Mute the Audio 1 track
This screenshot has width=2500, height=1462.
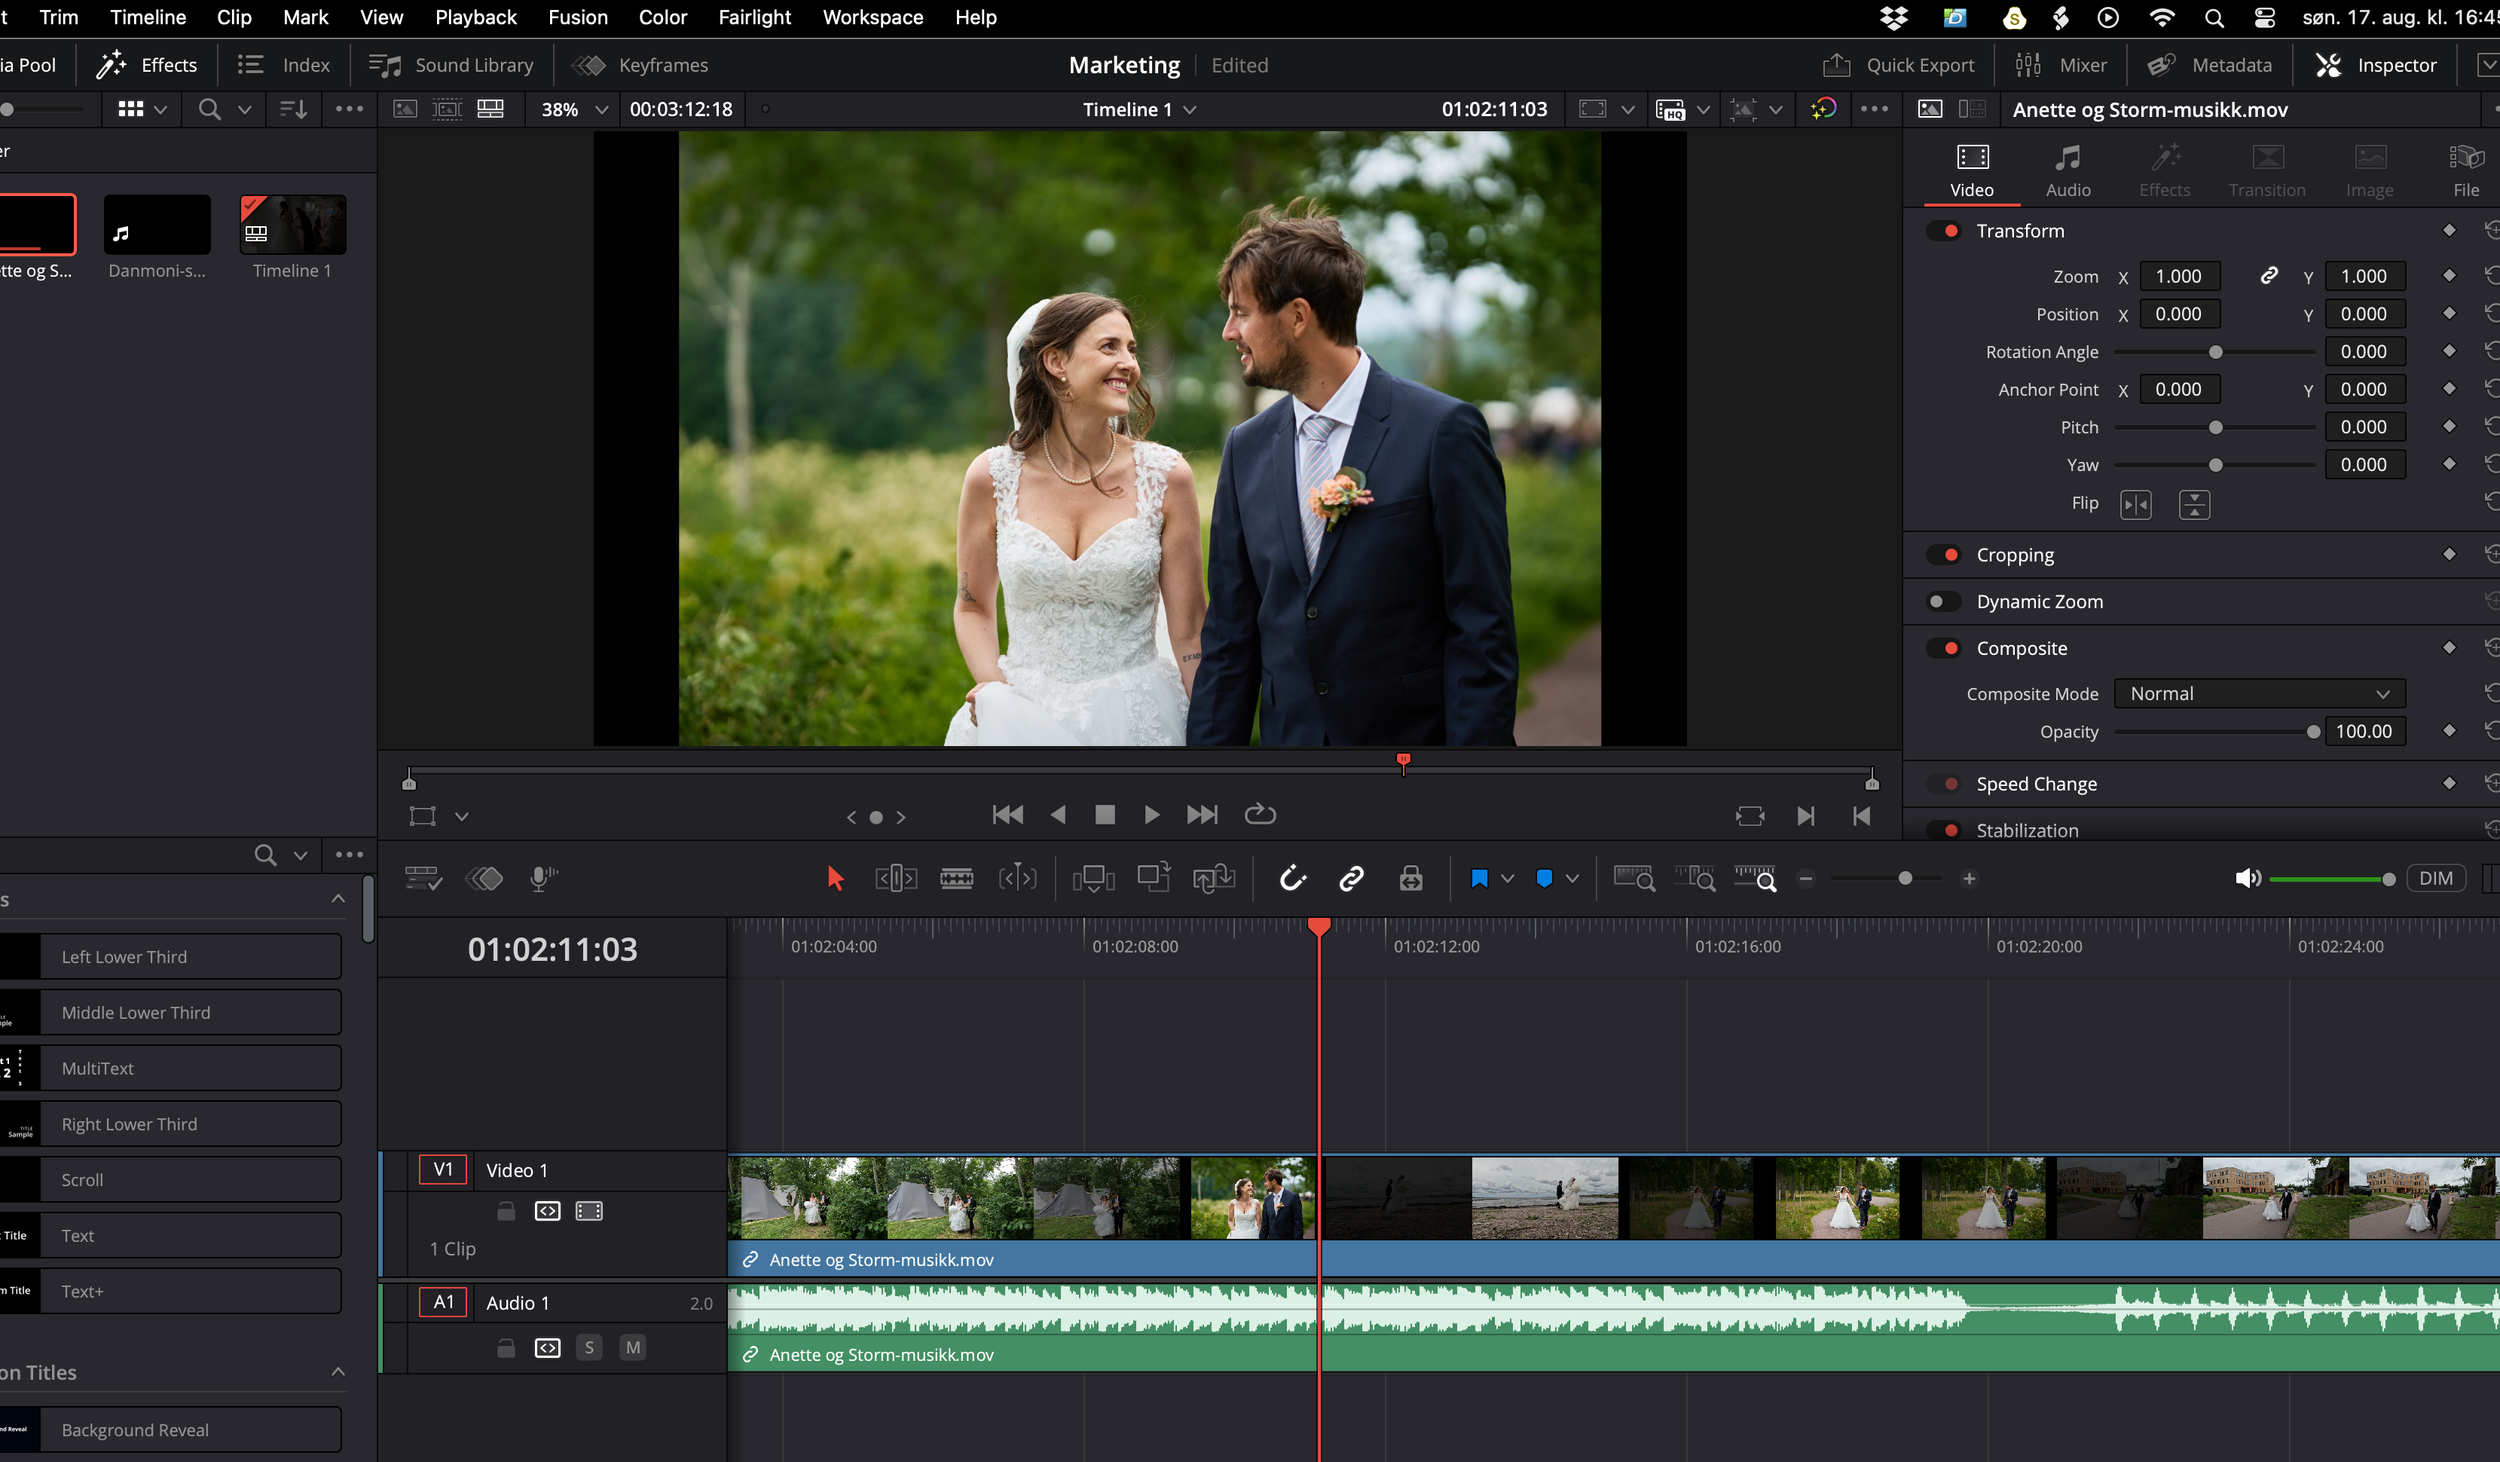(632, 1348)
